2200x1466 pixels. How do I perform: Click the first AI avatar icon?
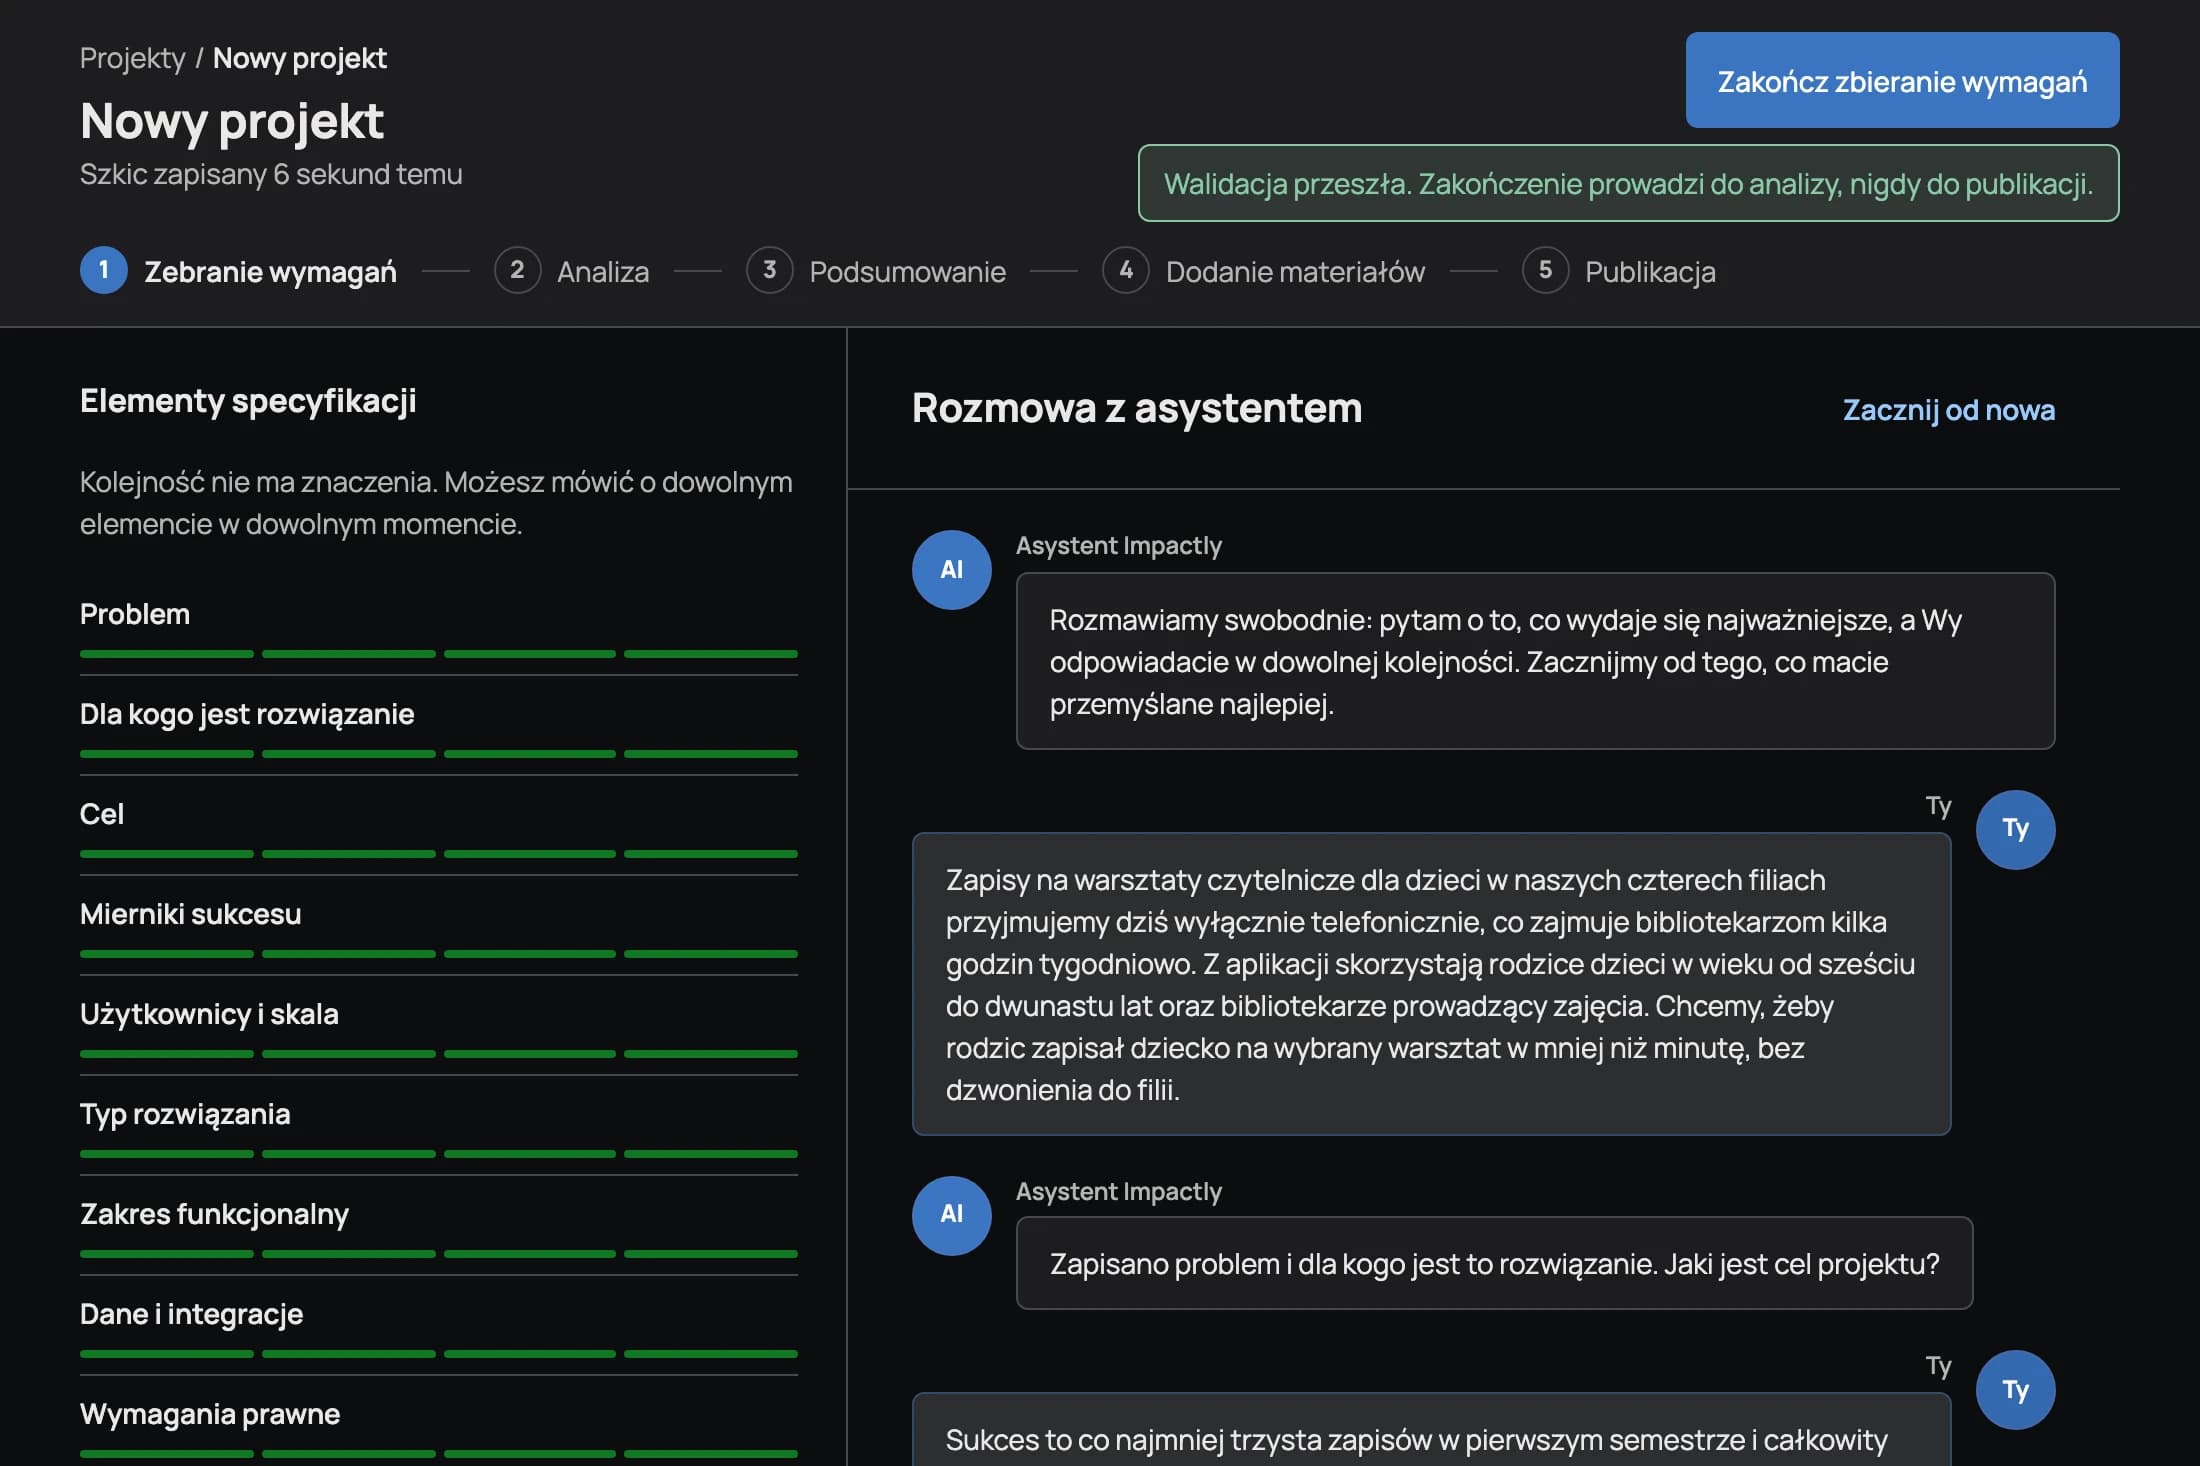[952, 570]
